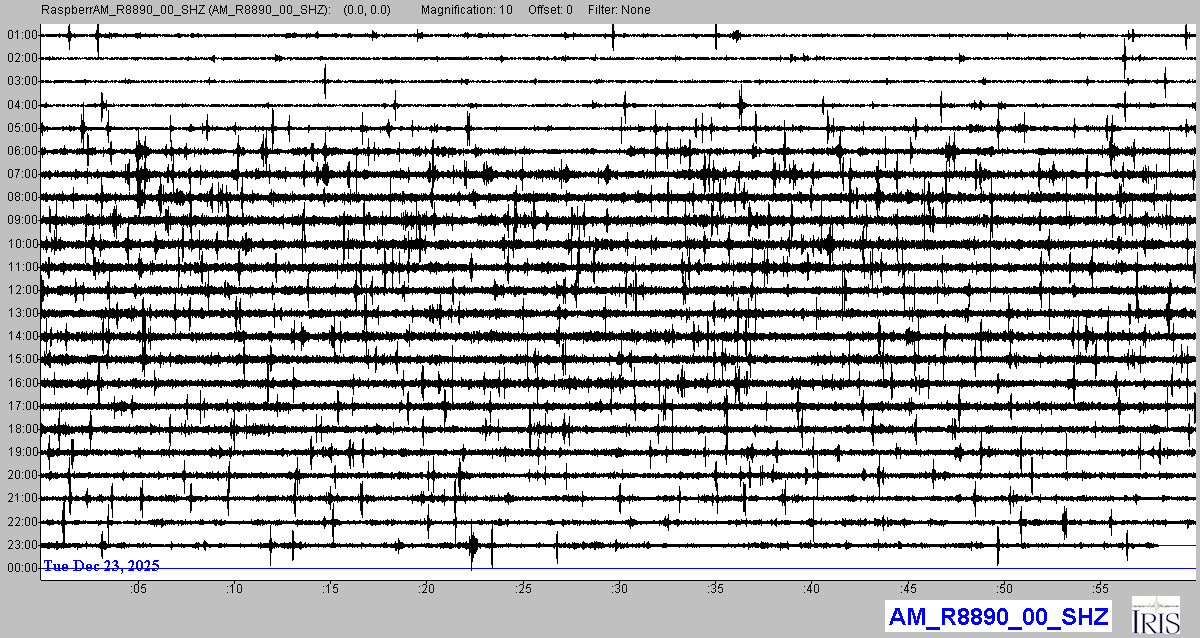Select the 19:00 hour row label
This screenshot has height=638, width=1200.
tap(22, 452)
